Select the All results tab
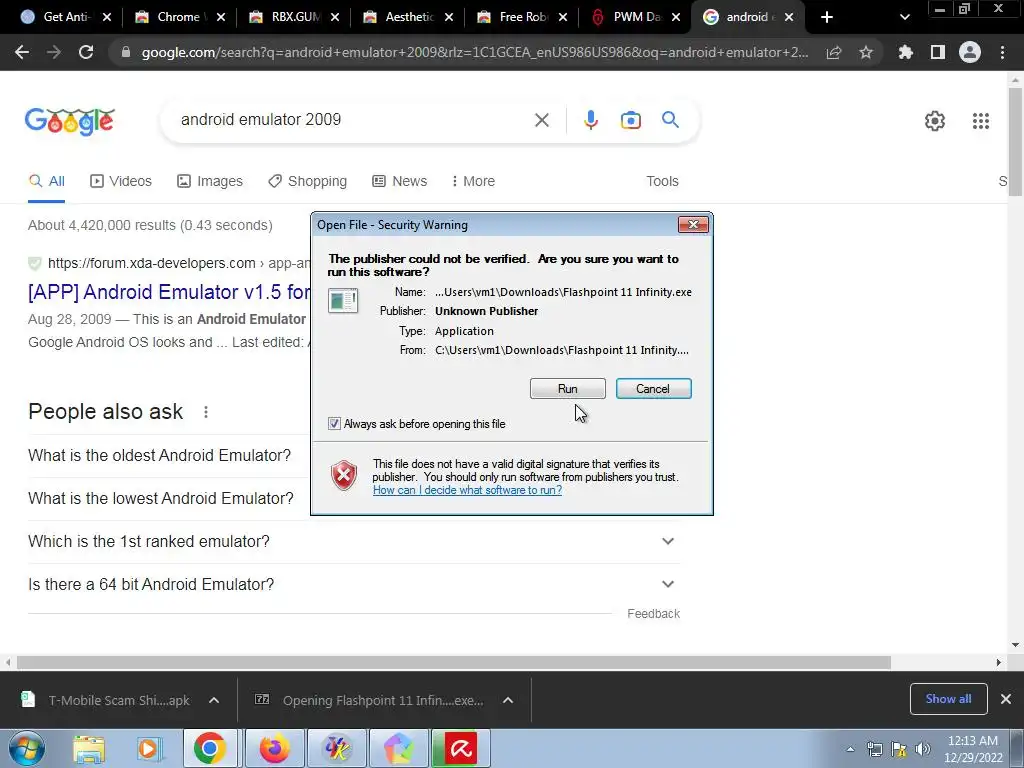This screenshot has height=768, width=1024. 47,181
